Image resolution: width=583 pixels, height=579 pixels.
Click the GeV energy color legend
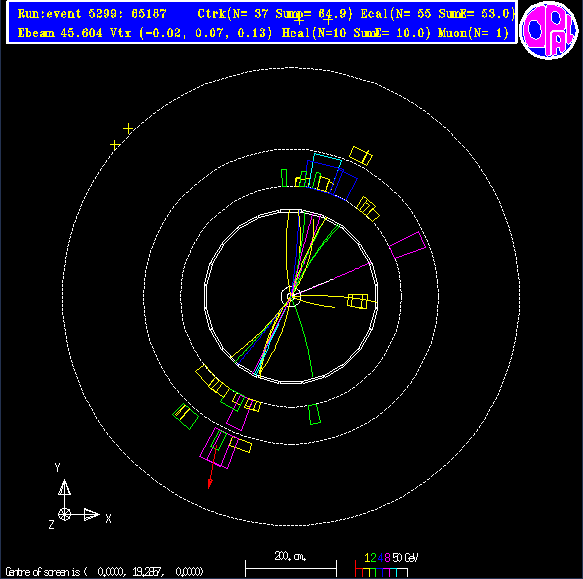(387, 564)
